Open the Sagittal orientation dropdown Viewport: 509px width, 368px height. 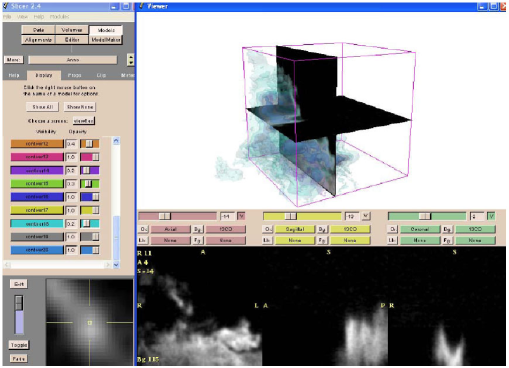[295, 229]
